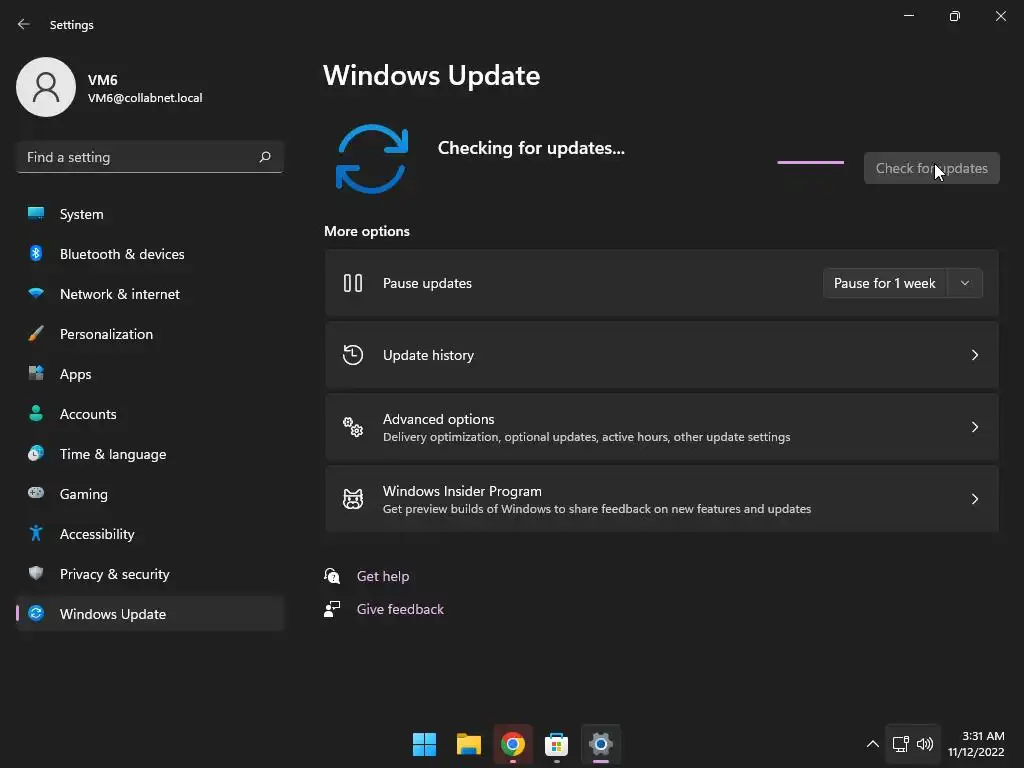Click the back arrow in Settings header
This screenshot has width=1024, height=768.
[24, 24]
